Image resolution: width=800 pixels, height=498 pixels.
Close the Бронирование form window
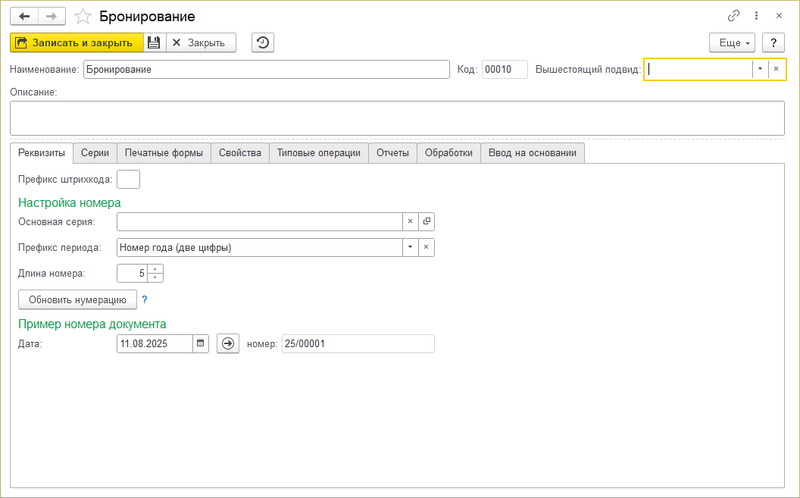tap(779, 16)
